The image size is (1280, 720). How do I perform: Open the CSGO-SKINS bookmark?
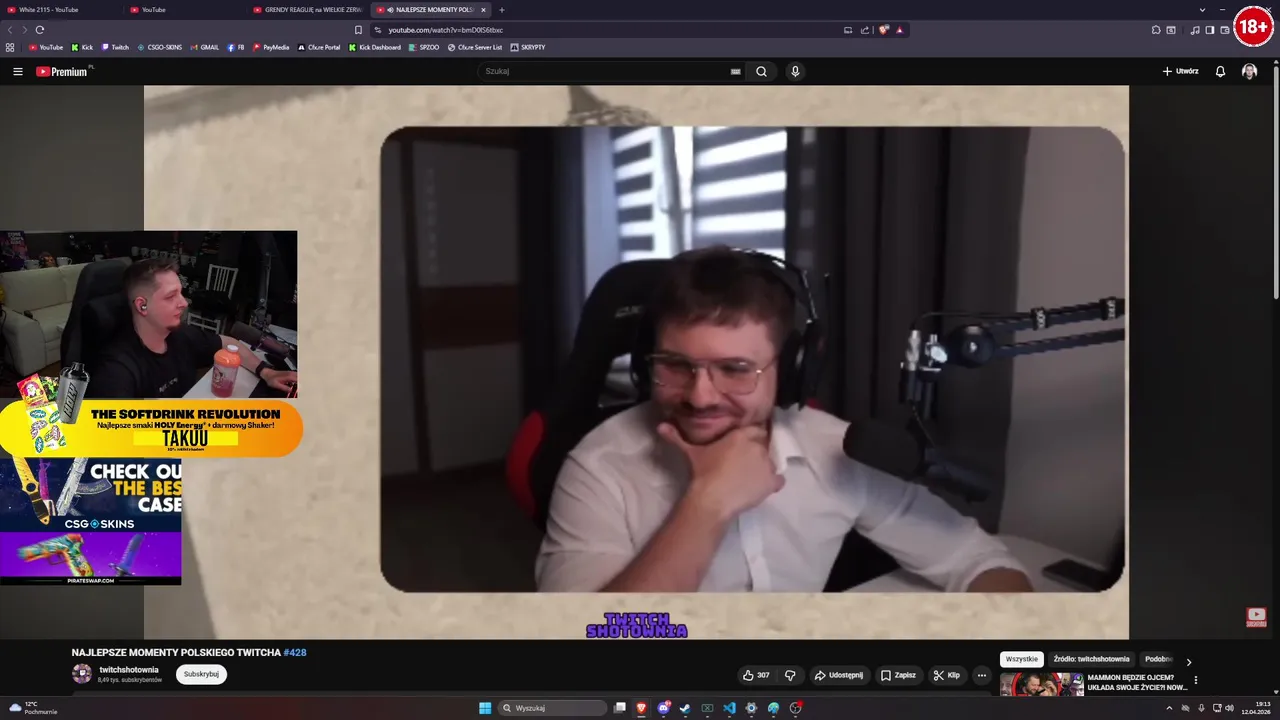point(160,47)
